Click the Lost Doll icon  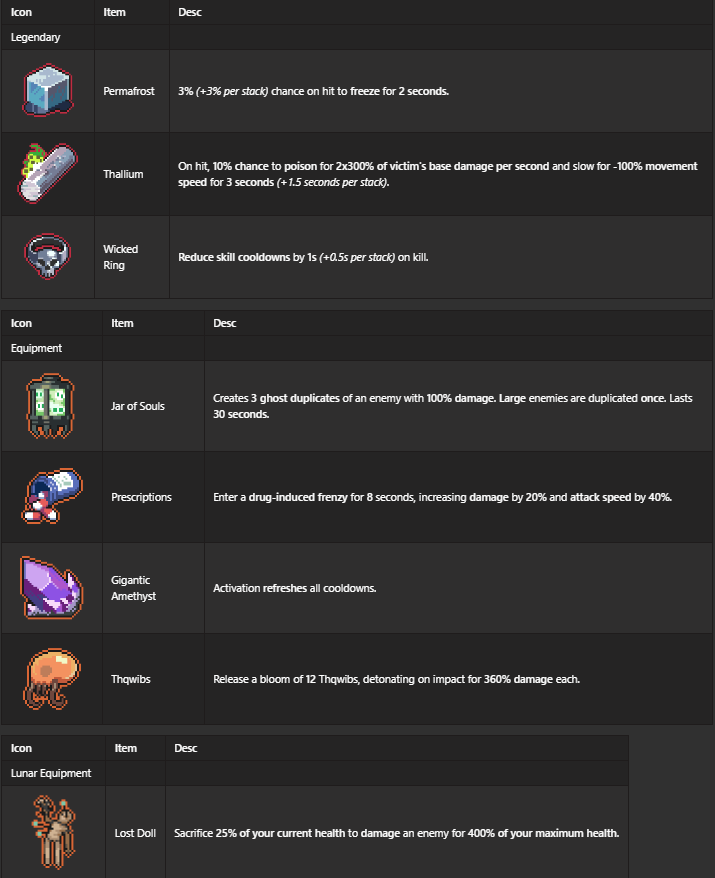click(x=51, y=832)
